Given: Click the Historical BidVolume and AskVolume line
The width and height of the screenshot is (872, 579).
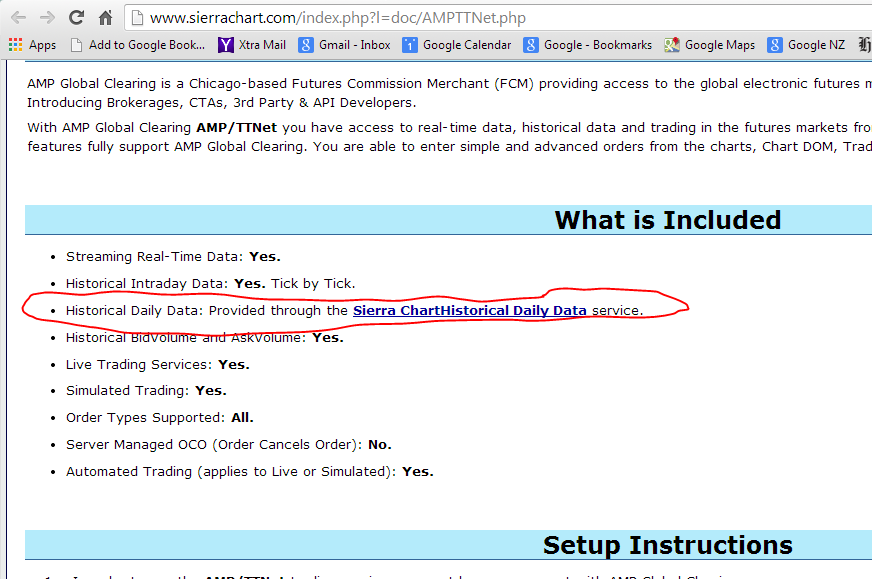Looking at the screenshot, I should pos(205,338).
